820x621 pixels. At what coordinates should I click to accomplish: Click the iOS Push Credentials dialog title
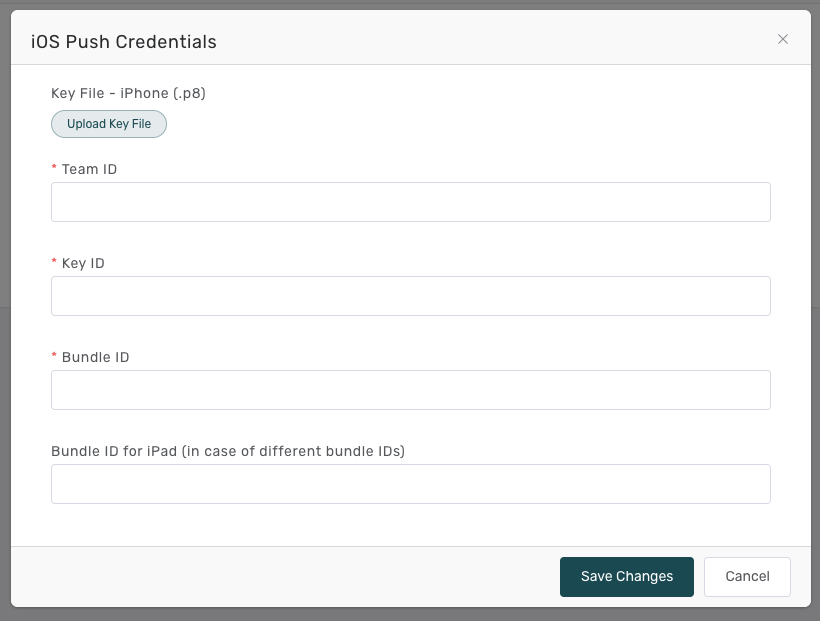click(x=124, y=42)
